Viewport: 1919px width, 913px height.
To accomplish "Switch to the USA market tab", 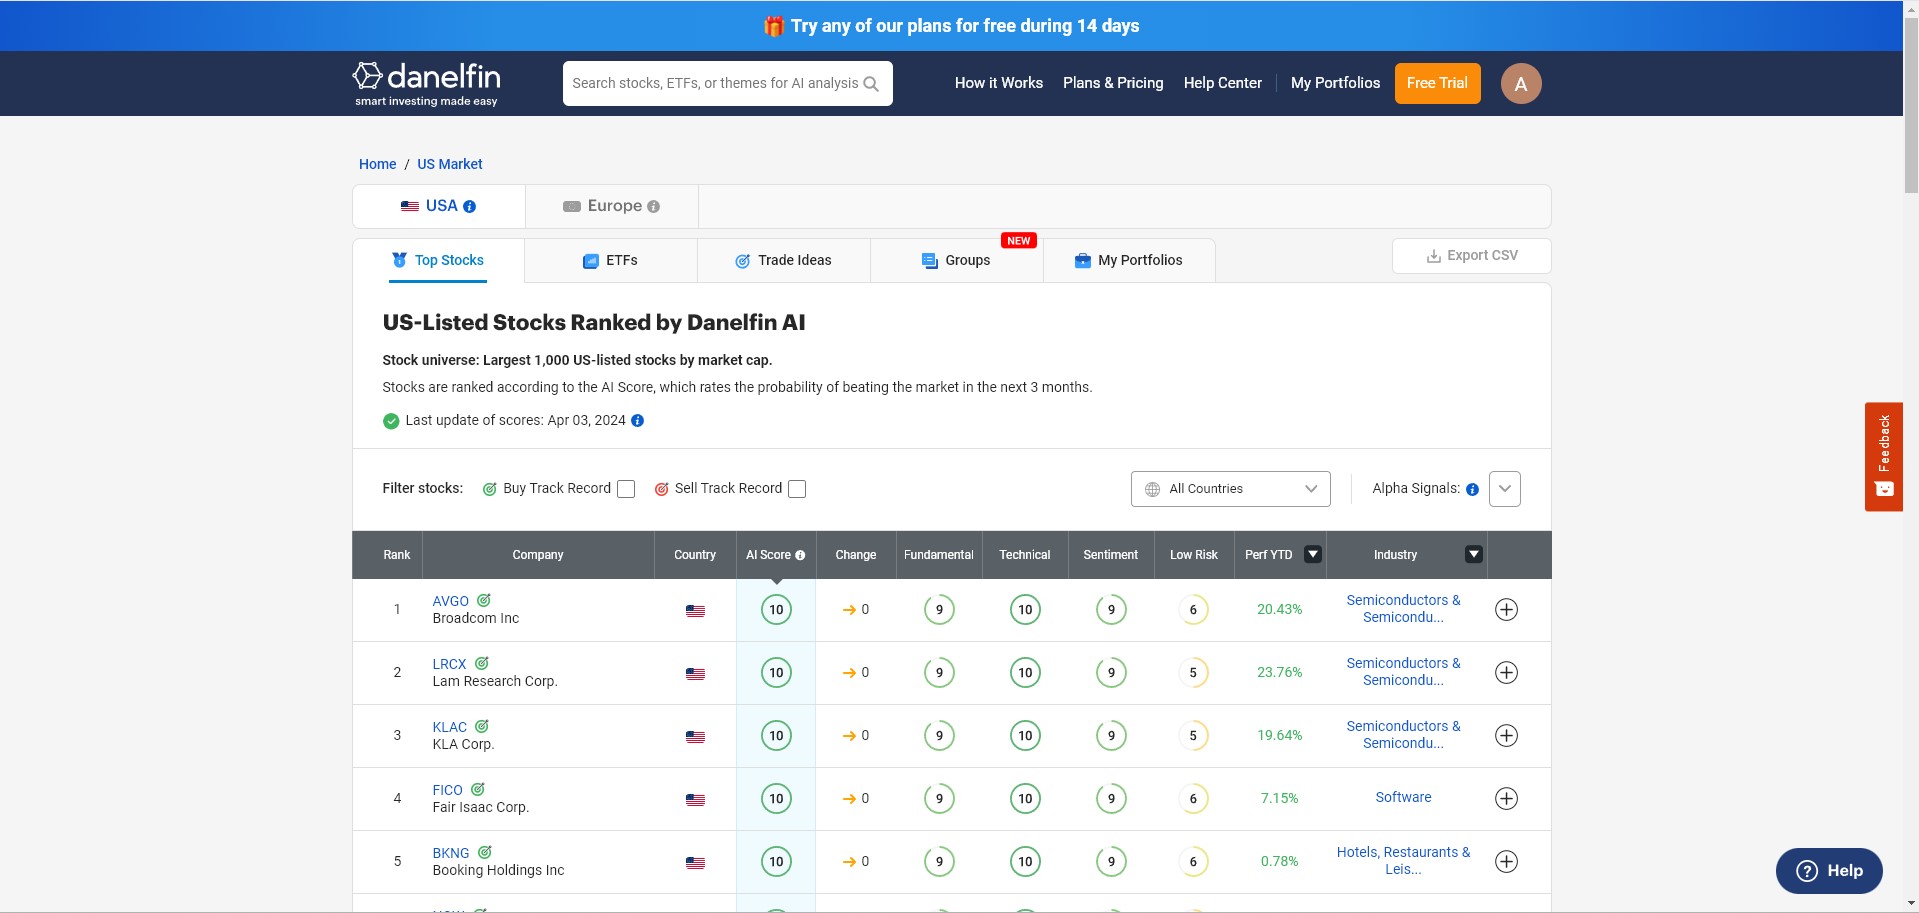I will (x=439, y=206).
